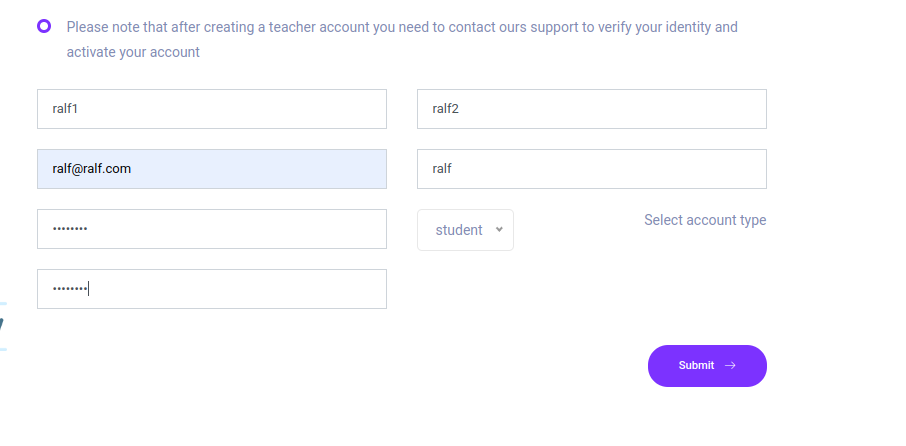The height and width of the screenshot is (446, 906).
Task: Click the masked dots in first password field
Action: coord(70,230)
